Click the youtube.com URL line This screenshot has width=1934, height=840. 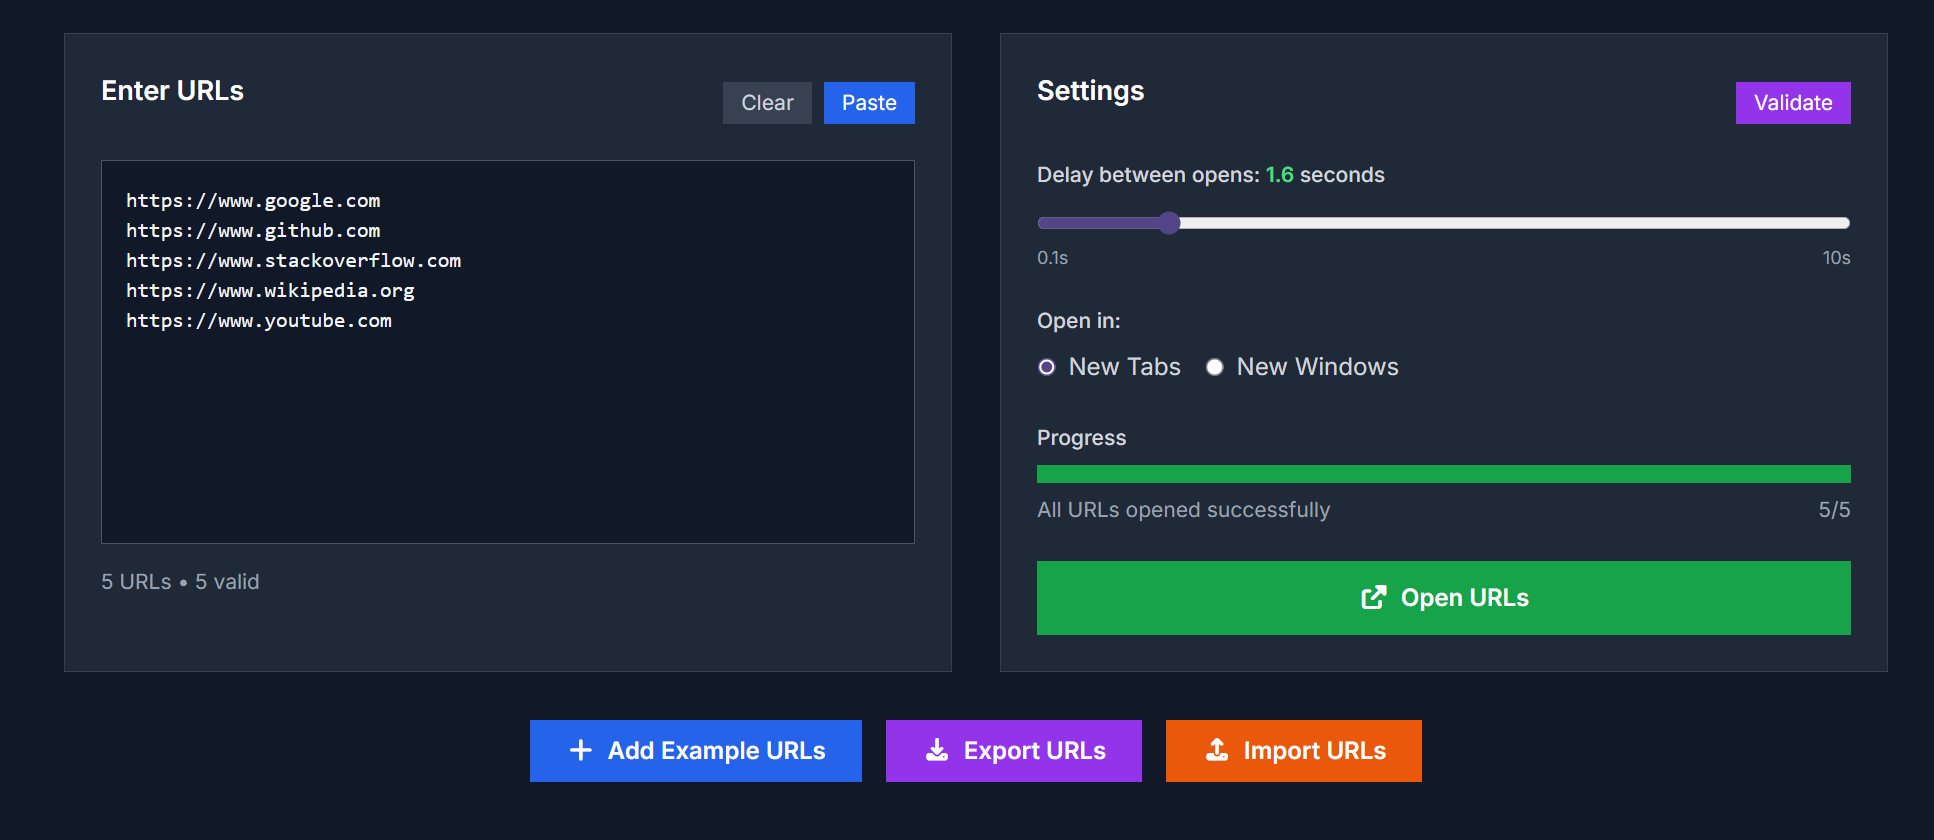pos(259,321)
